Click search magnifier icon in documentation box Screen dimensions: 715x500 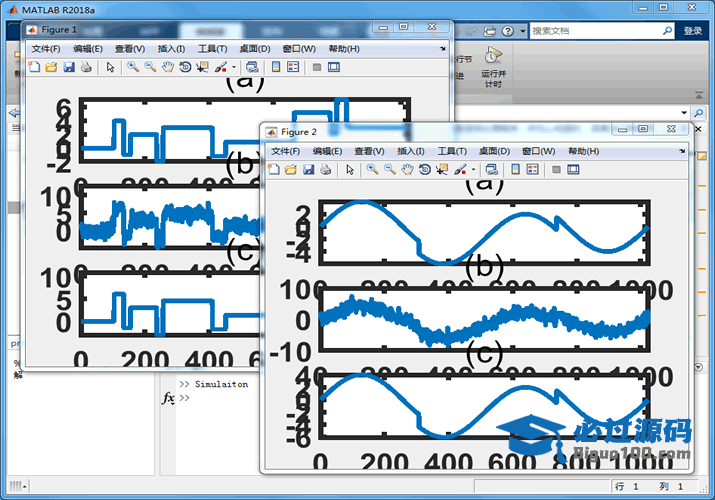[667, 31]
